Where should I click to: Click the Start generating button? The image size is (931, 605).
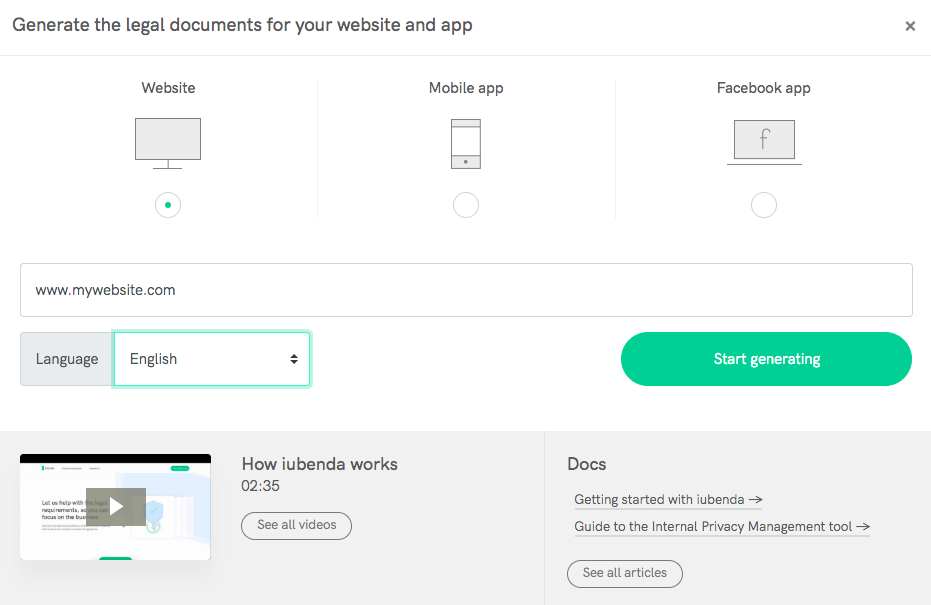click(766, 359)
